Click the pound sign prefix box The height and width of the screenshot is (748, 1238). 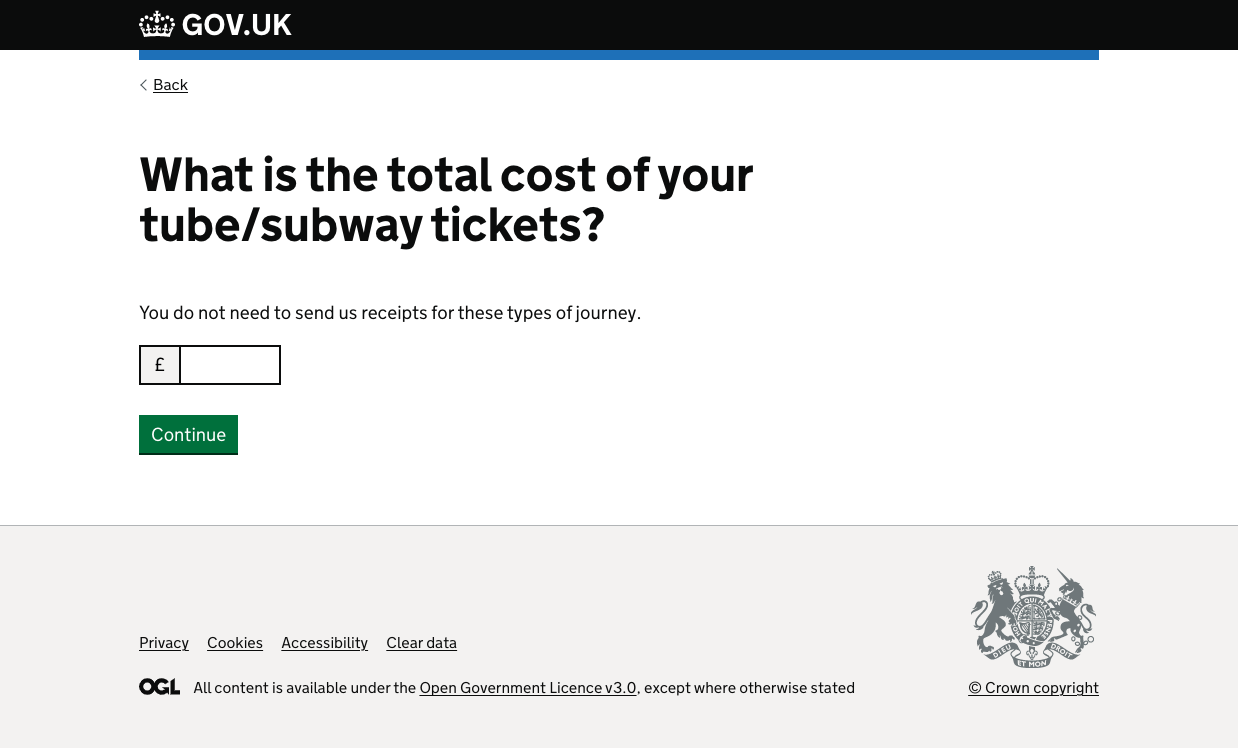pos(160,365)
